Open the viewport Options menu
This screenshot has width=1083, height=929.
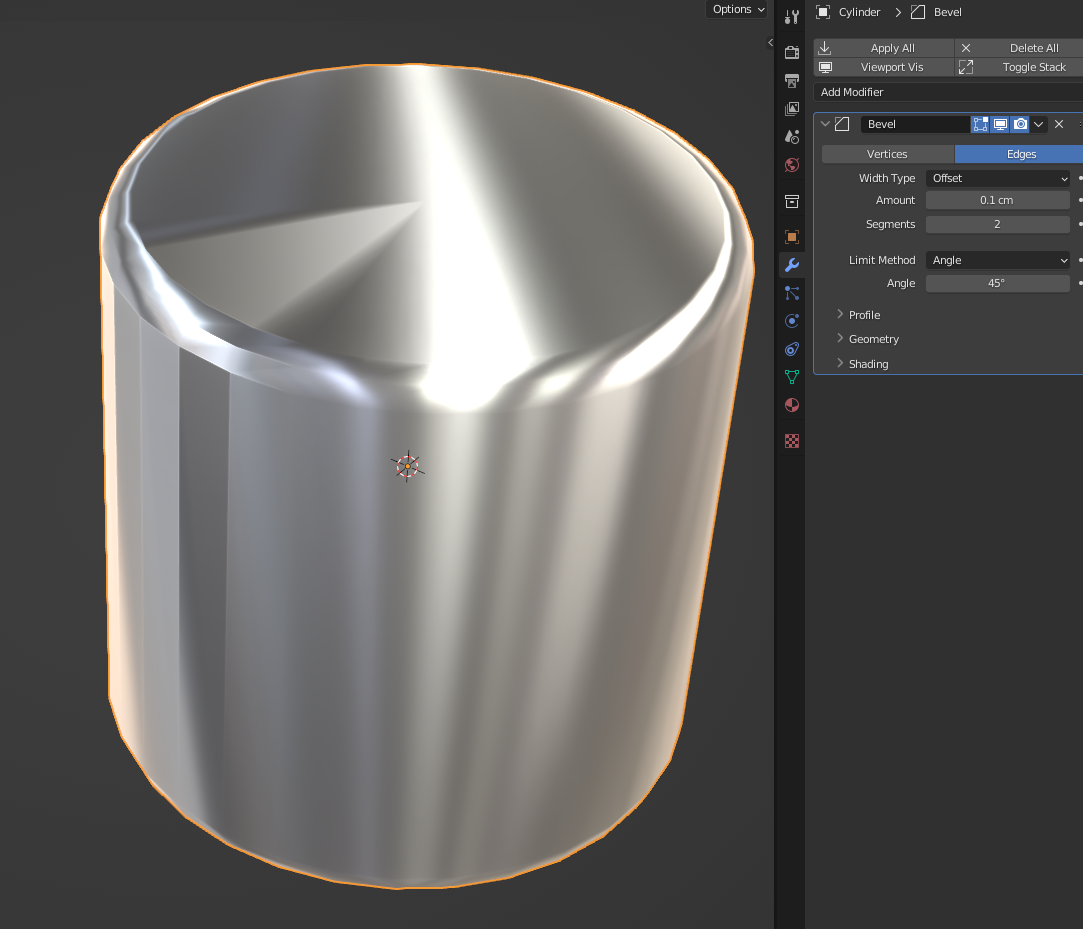click(x=738, y=9)
